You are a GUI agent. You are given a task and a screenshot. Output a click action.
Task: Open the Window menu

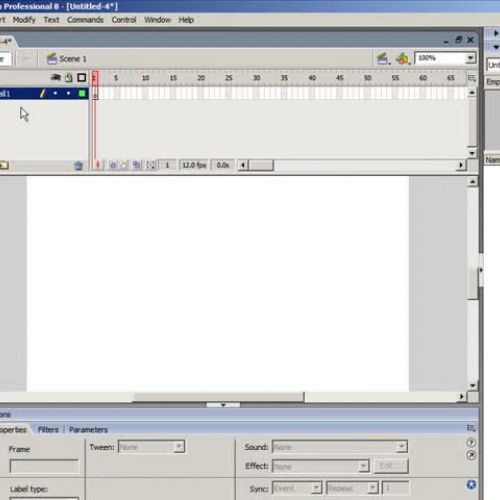pyautogui.click(x=157, y=20)
